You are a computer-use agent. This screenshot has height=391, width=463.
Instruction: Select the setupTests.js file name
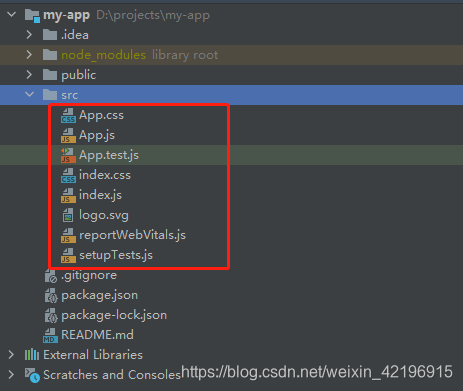click(x=116, y=255)
